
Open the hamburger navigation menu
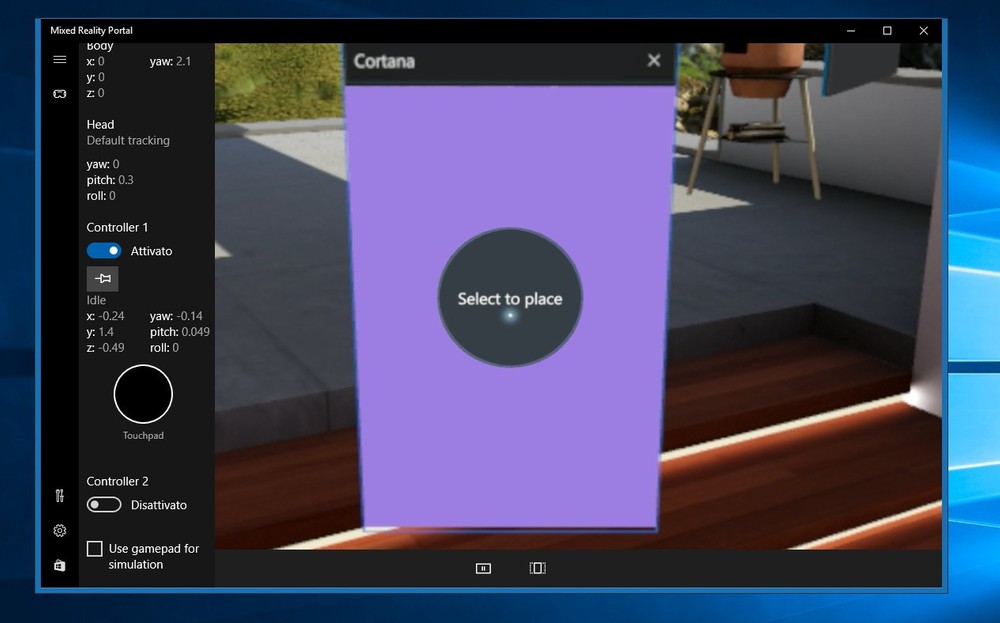point(59,59)
